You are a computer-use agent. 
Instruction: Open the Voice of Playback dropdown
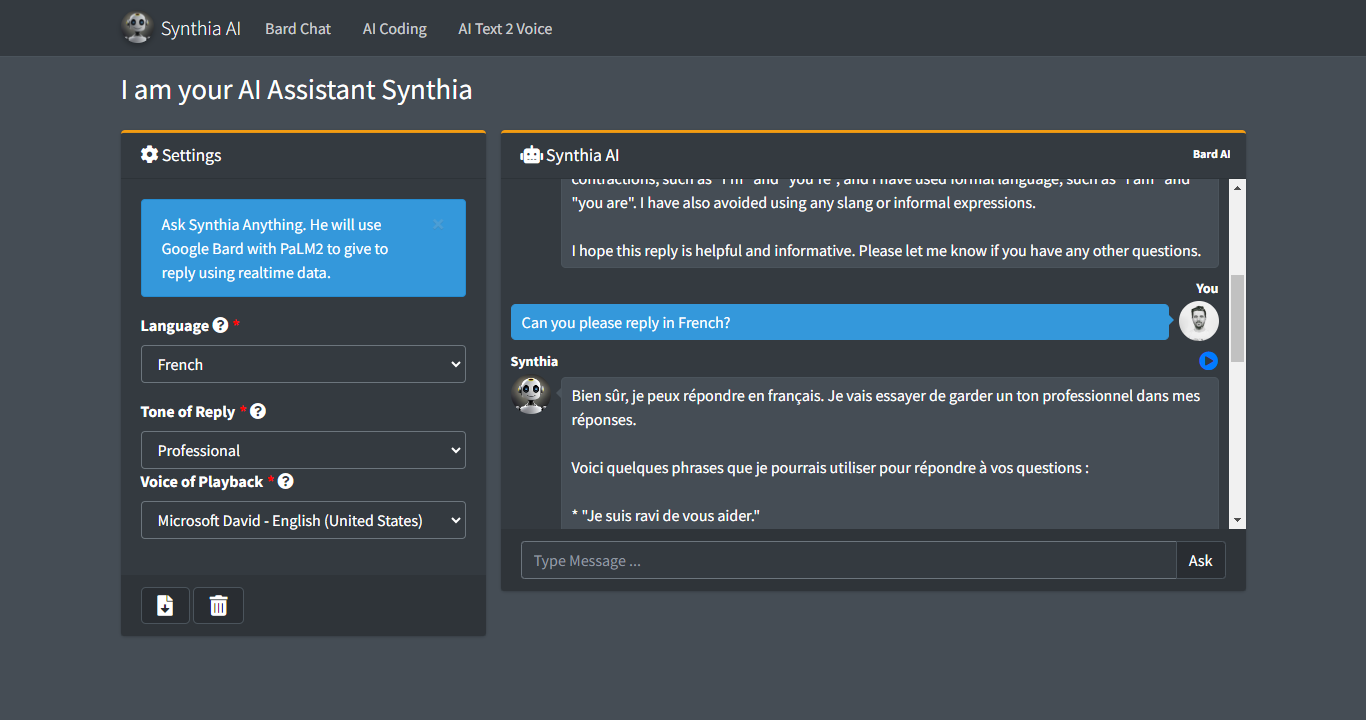303,520
